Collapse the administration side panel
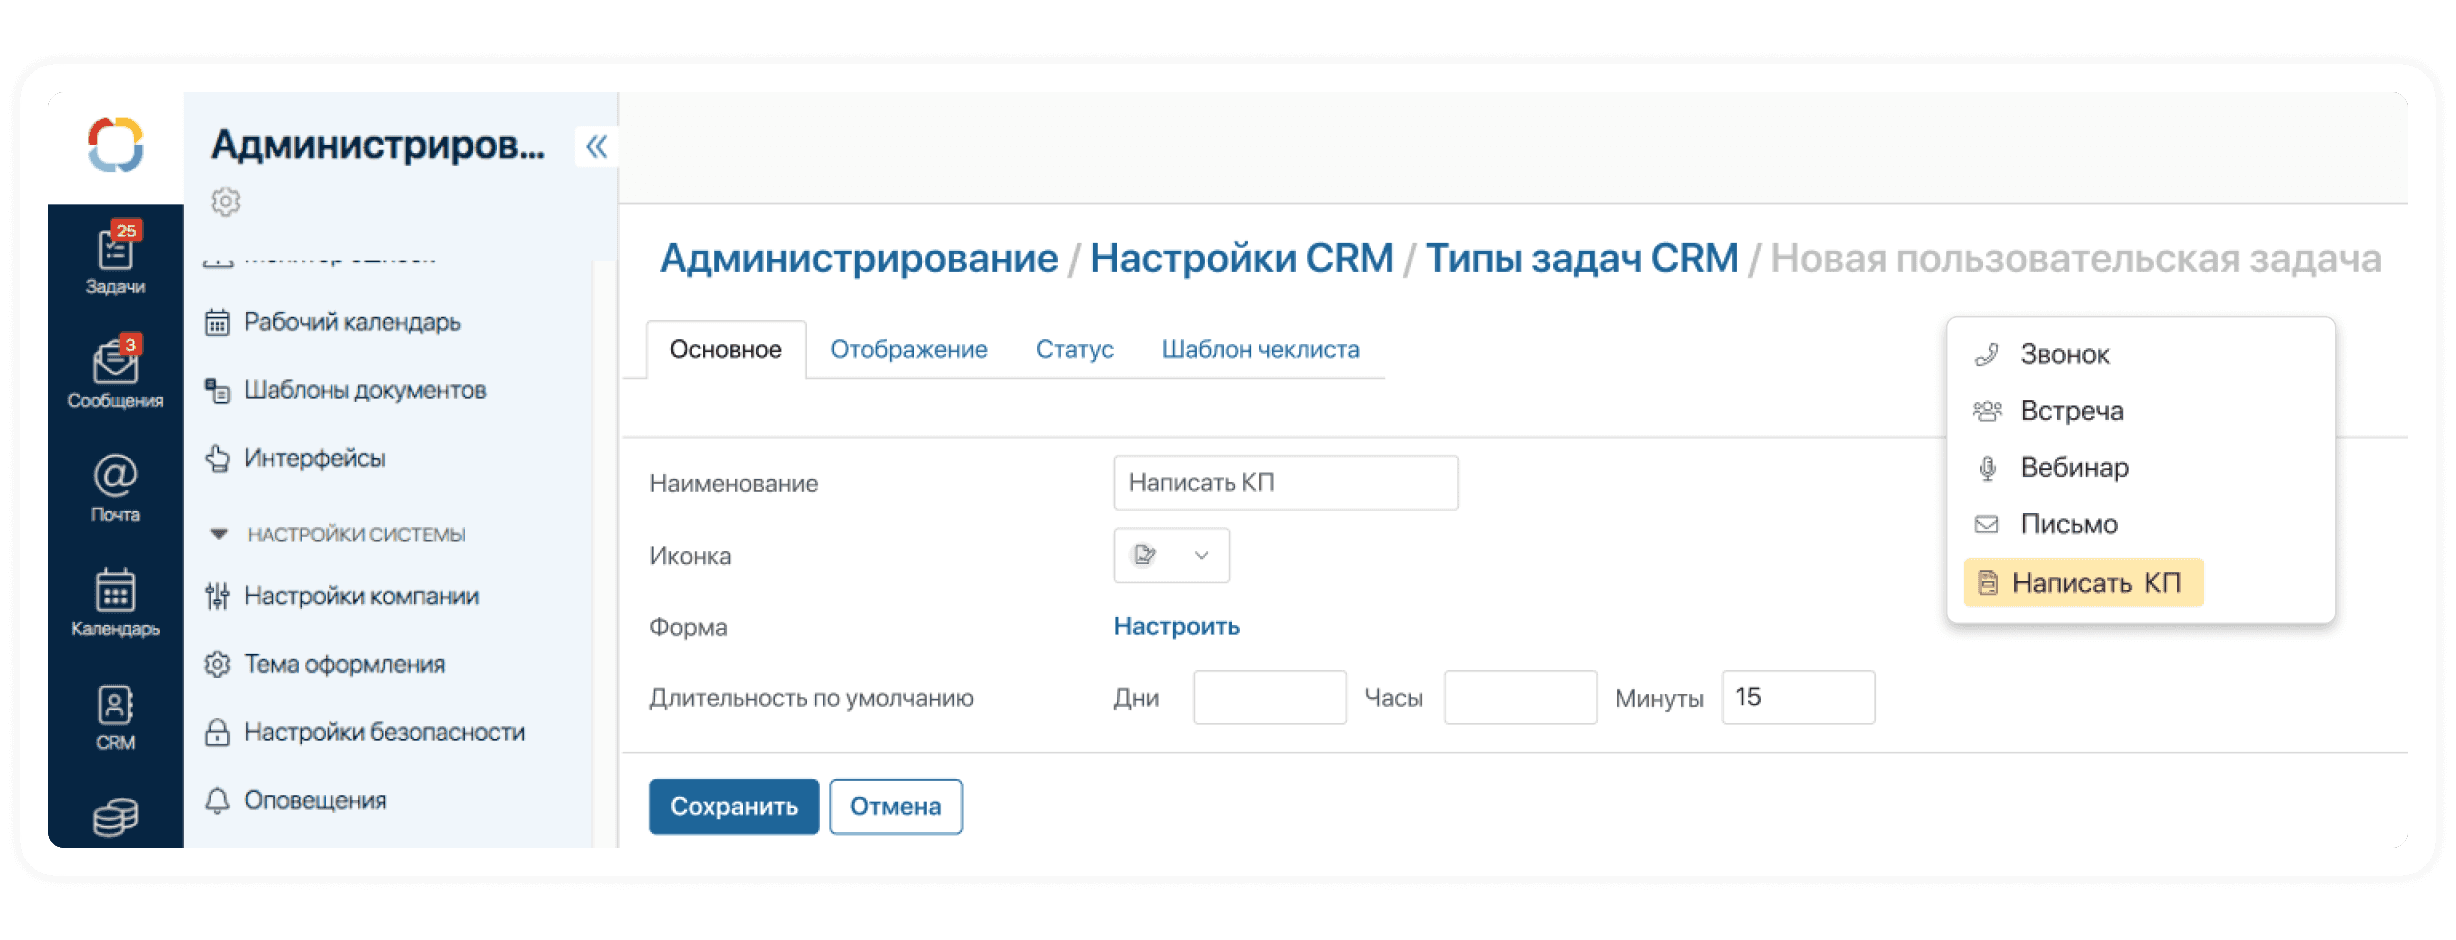Image resolution: width=2456 pixels, height=940 pixels. point(597,147)
